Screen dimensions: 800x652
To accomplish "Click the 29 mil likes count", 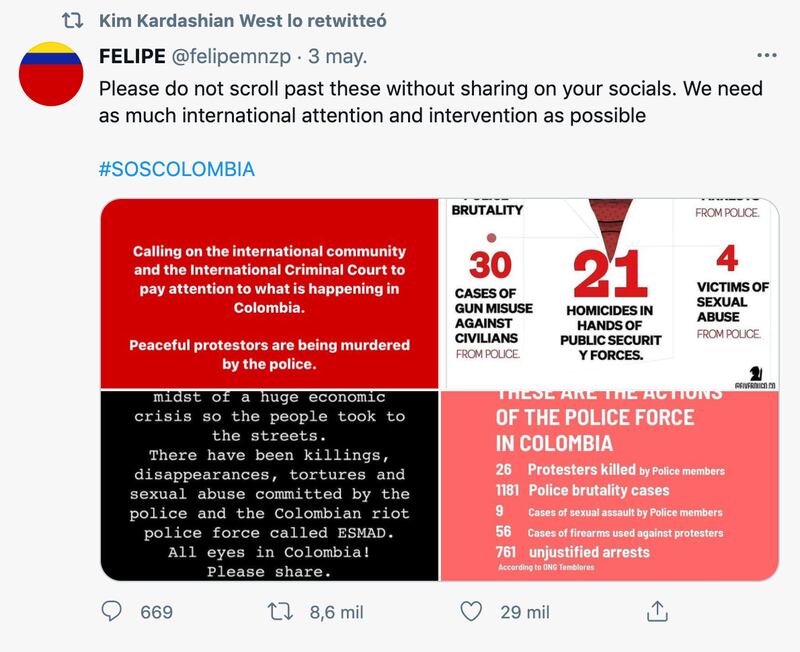I will pyautogui.click(x=525, y=612).
